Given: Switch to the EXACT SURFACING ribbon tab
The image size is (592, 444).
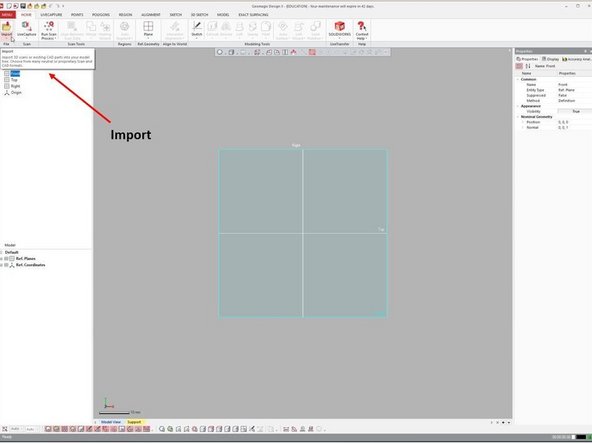Looking at the screenshot, I should pyautogui.click(x=253, y=14).
